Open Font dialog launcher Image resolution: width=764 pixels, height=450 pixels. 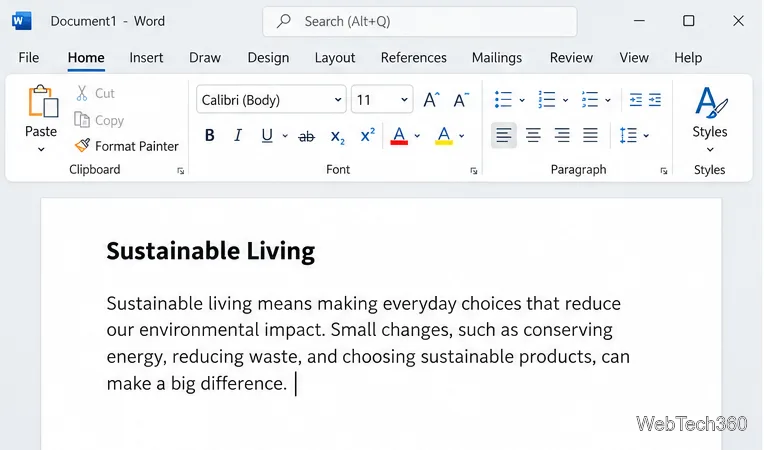click(474, 171)
